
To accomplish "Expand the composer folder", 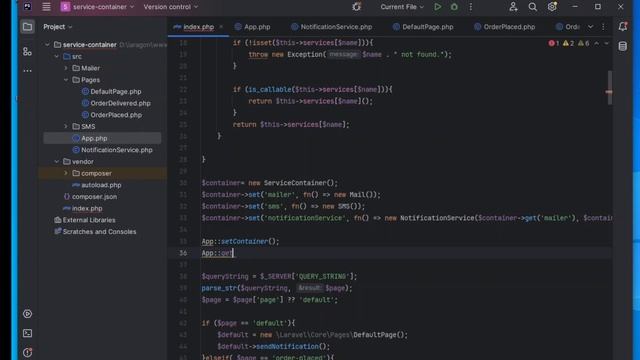I will pos(66,173).
